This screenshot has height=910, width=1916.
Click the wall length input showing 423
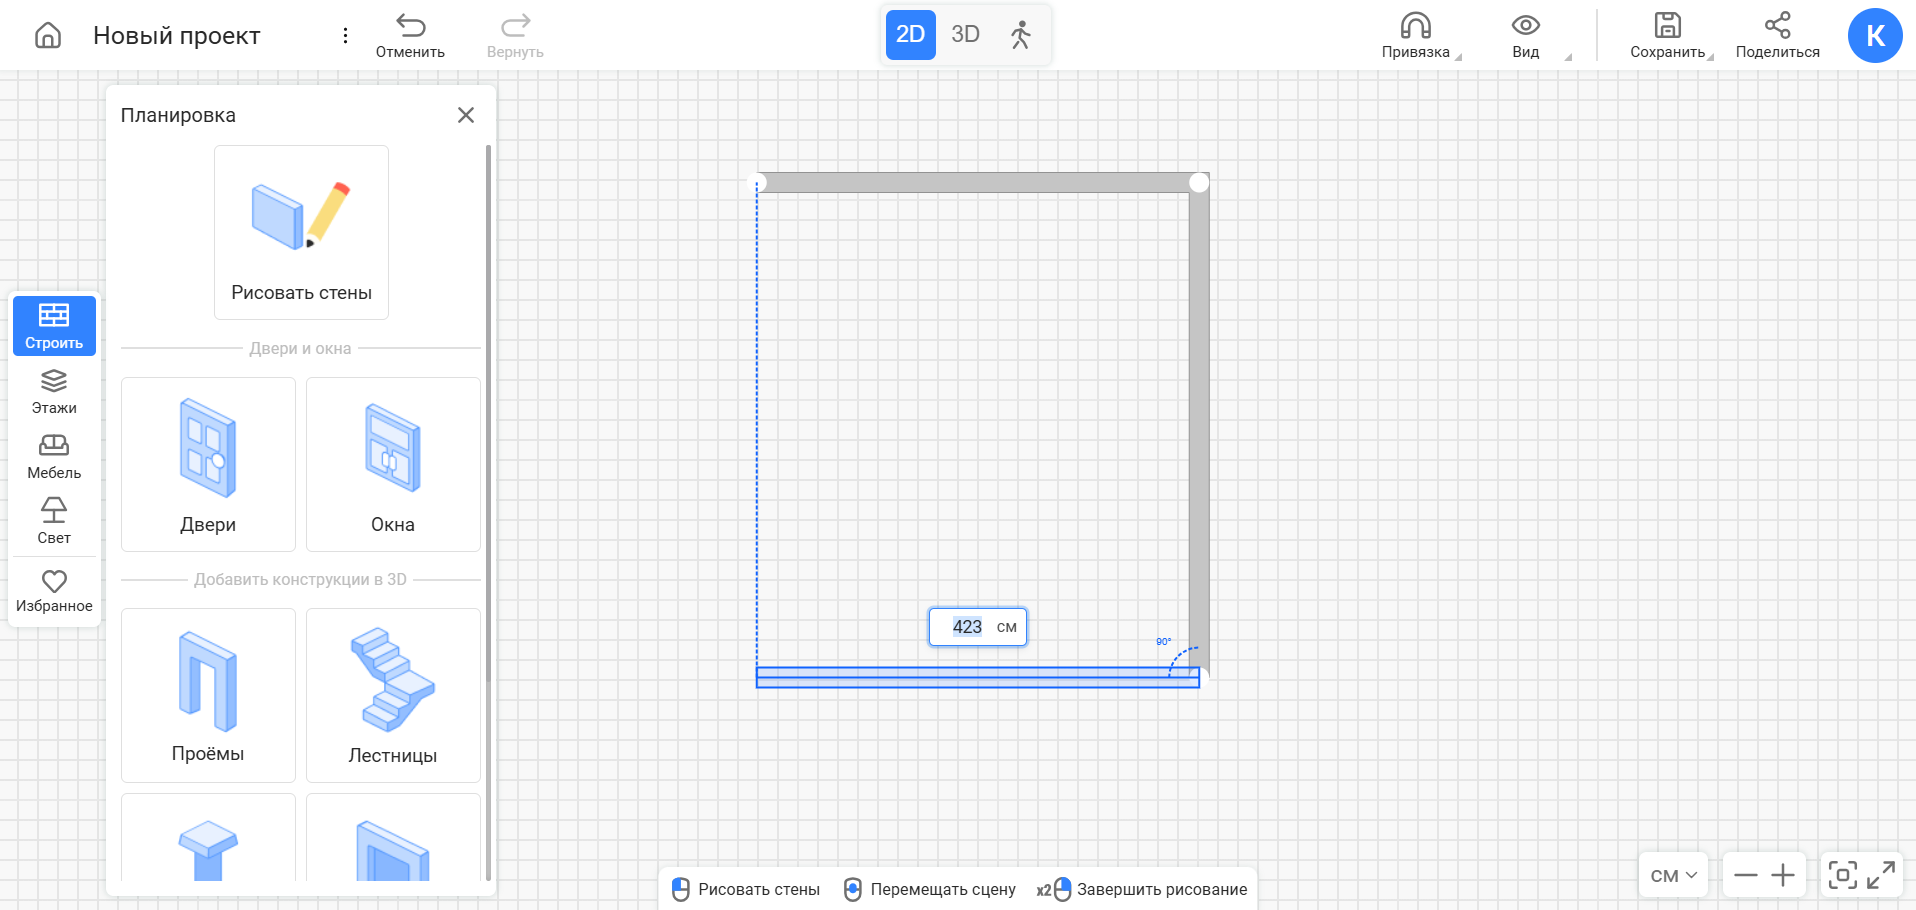tap(978, 627)
